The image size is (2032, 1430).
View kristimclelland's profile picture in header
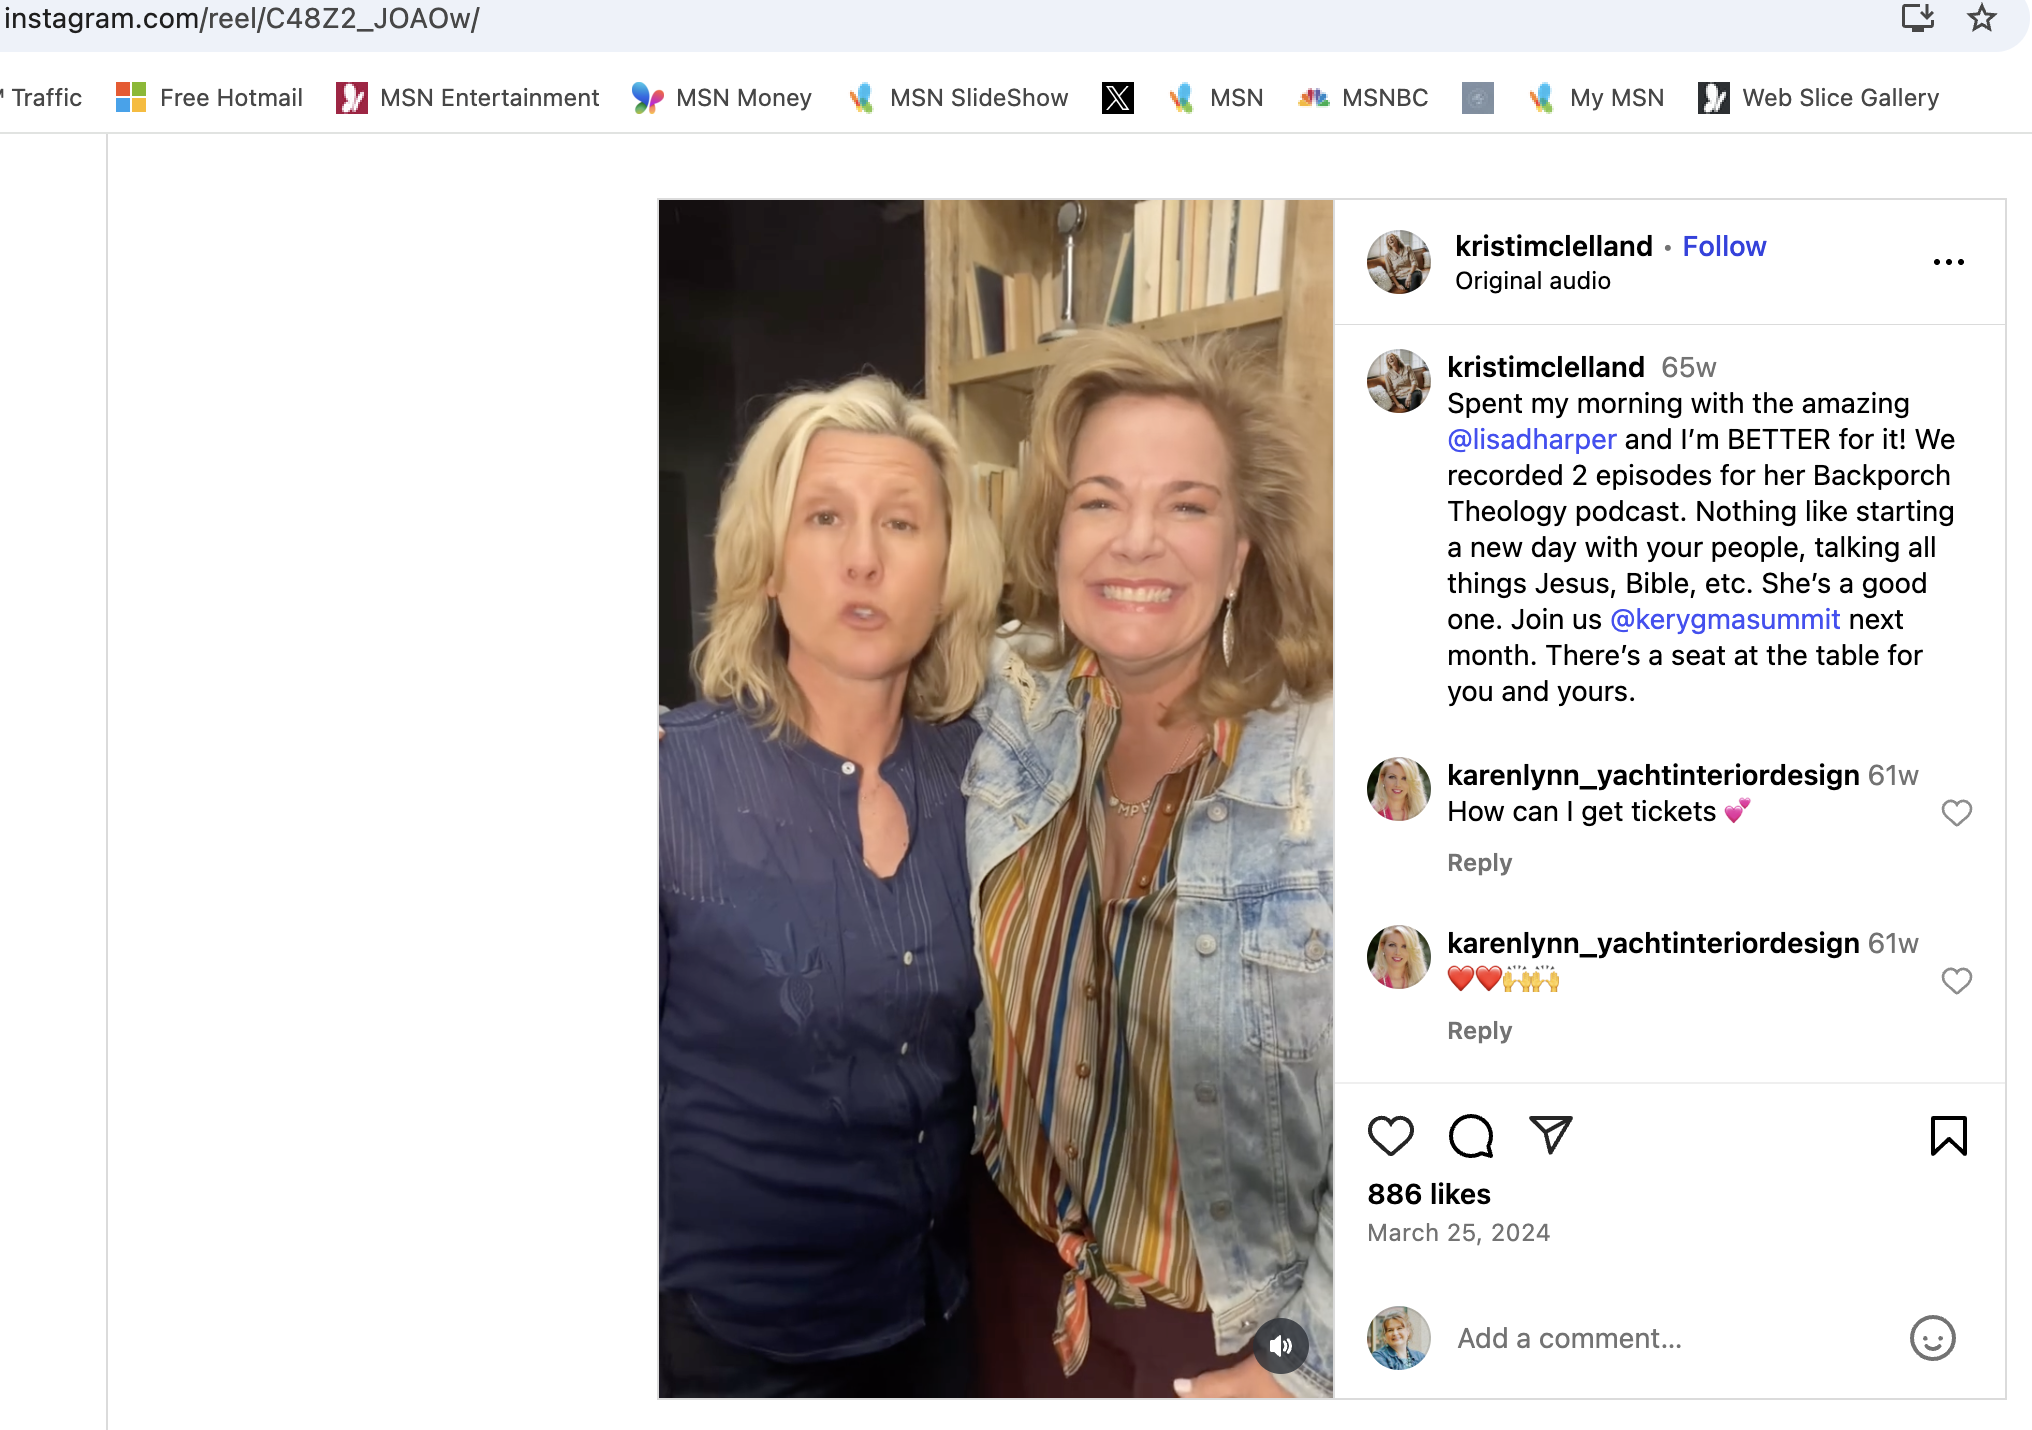pos(1398,262)
